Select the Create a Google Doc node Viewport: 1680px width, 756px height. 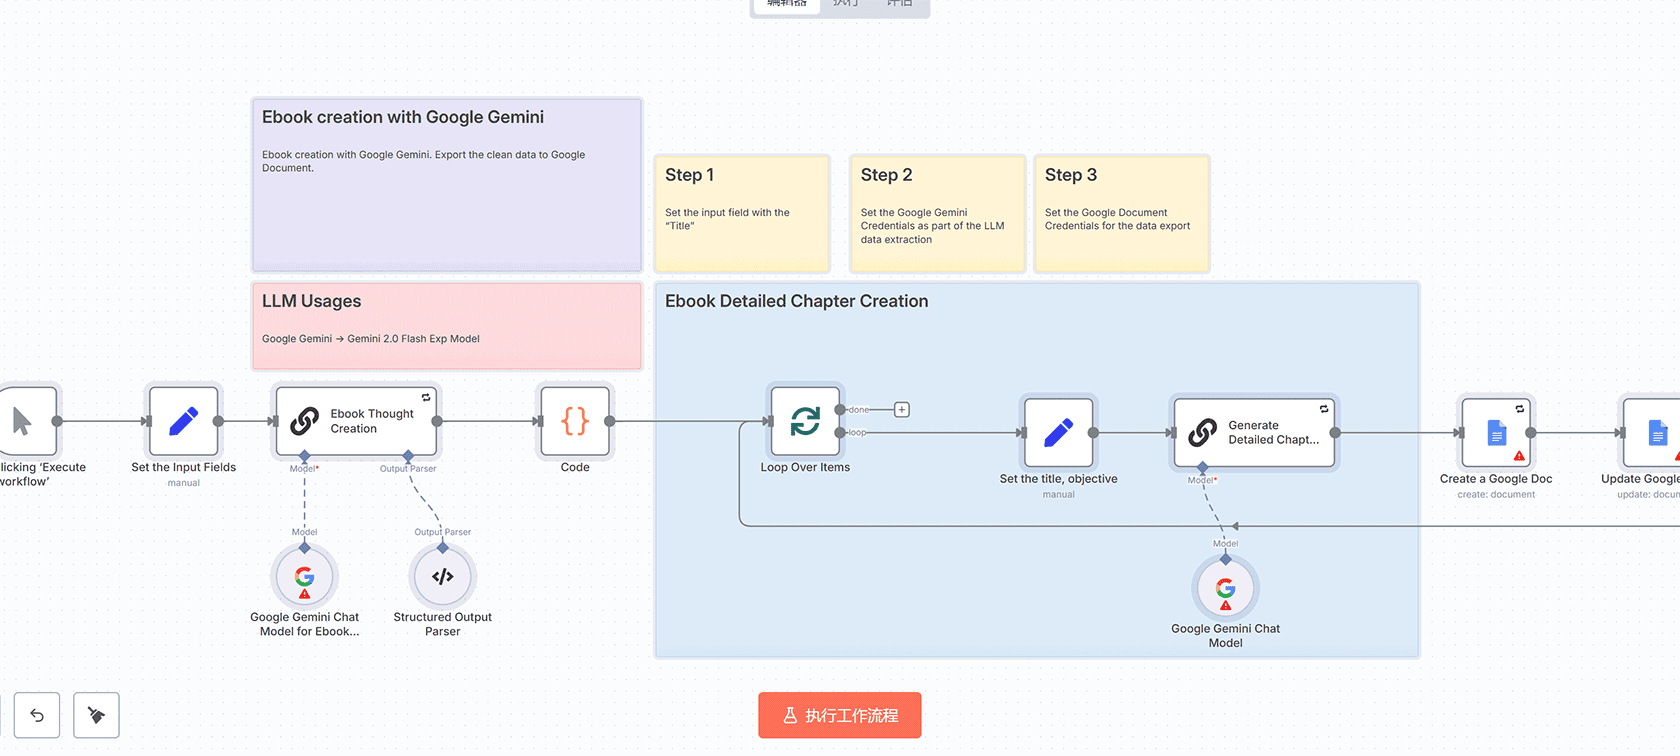[1496, 433]
